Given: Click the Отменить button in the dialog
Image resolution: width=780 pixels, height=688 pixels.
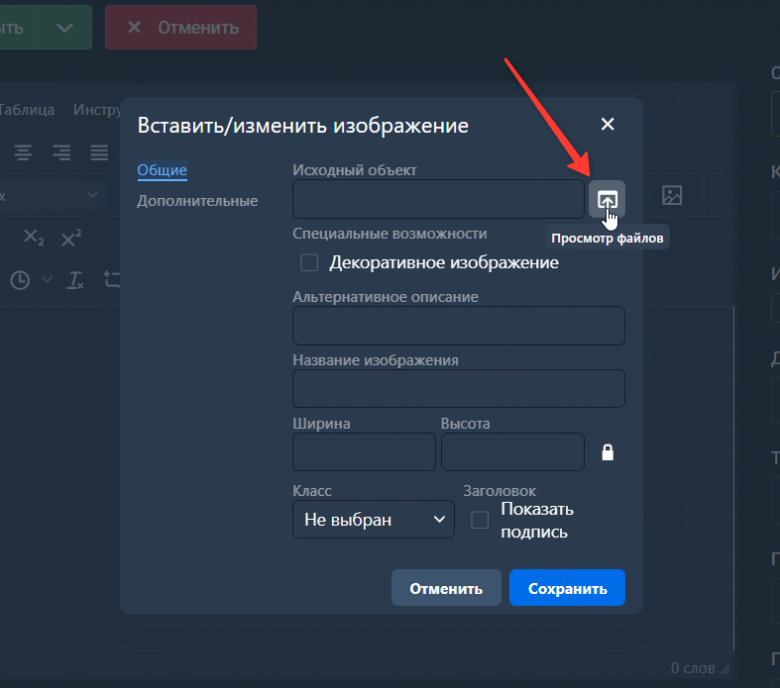Looking at the screenshot, I should (x=446, y=588).
